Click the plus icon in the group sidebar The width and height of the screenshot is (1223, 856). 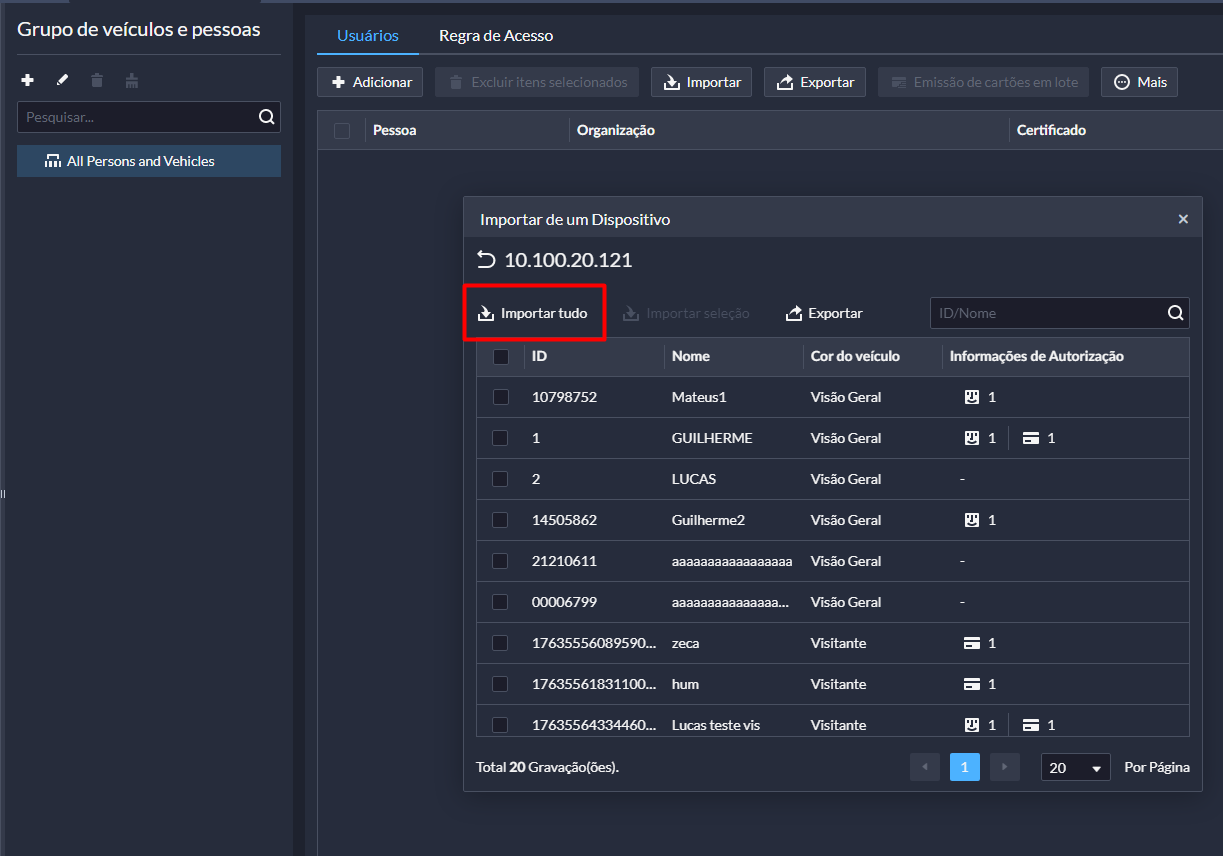pyautogui.click(x=28, y=80)
